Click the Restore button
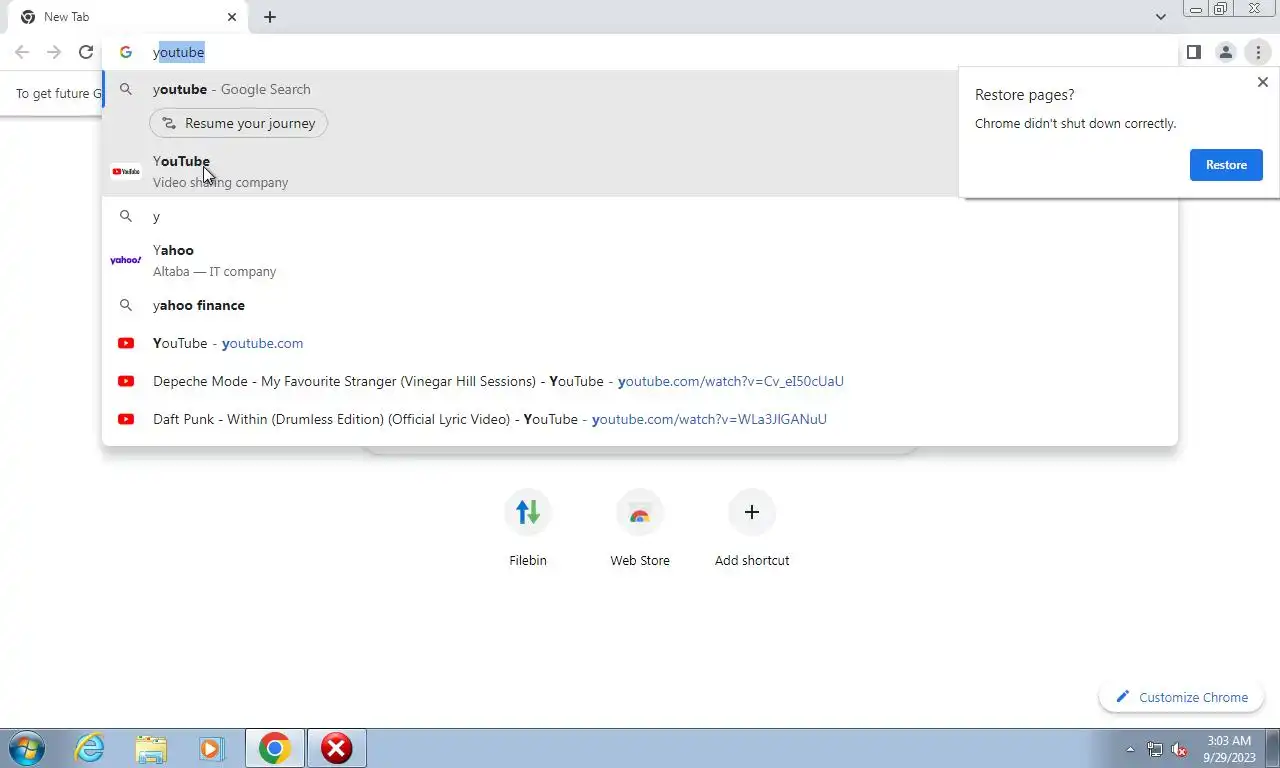 pyautogui.click(x=1226, y=165)
